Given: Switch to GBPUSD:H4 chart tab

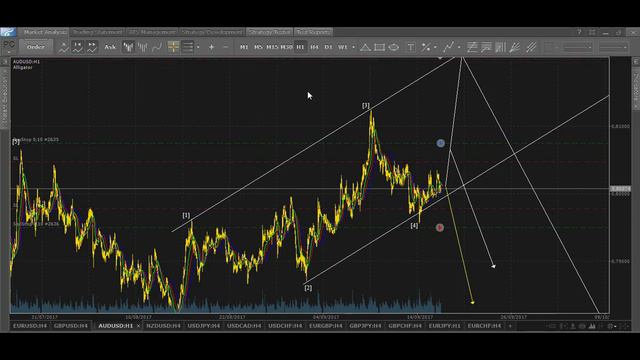Looking at the screenshot, I should pyautogui.click(x=71, y=326).
